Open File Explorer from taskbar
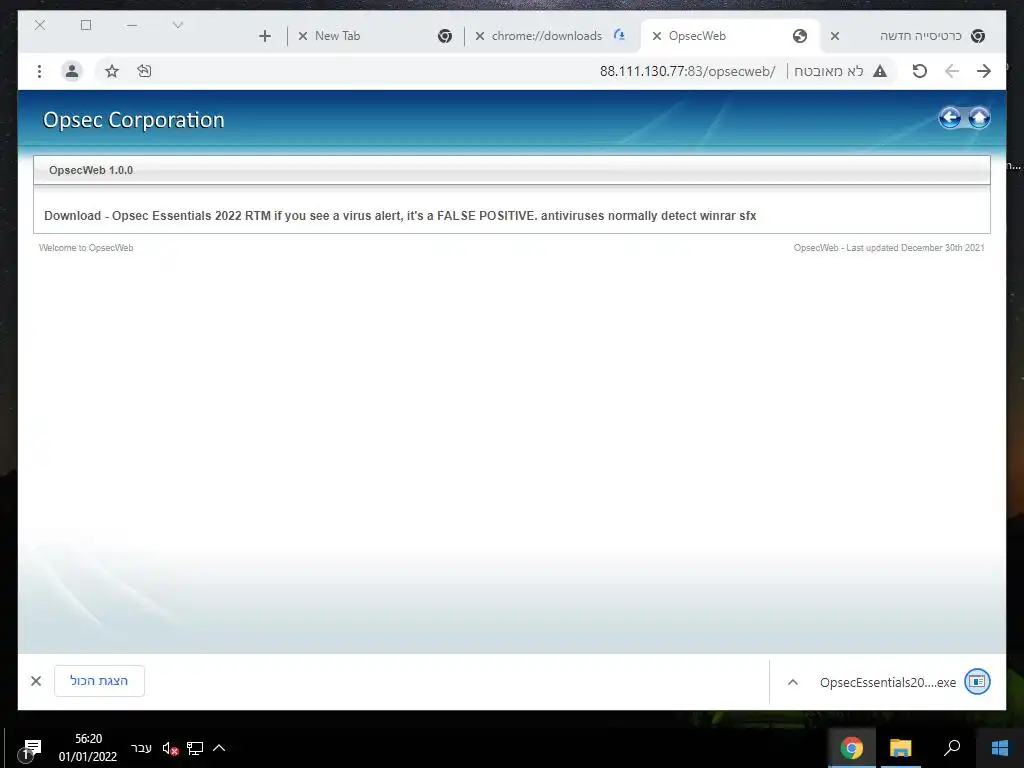The width and height of the screenshot is (1024, 768). click(900, 748)
